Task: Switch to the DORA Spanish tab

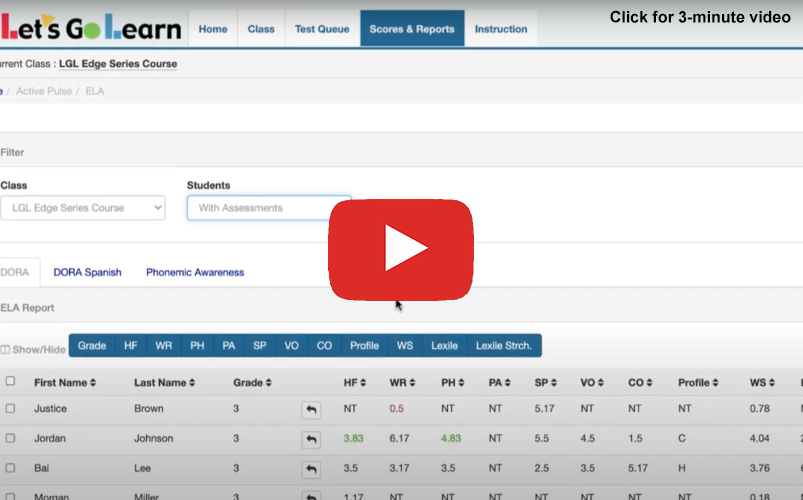Action: pos(87,272)
